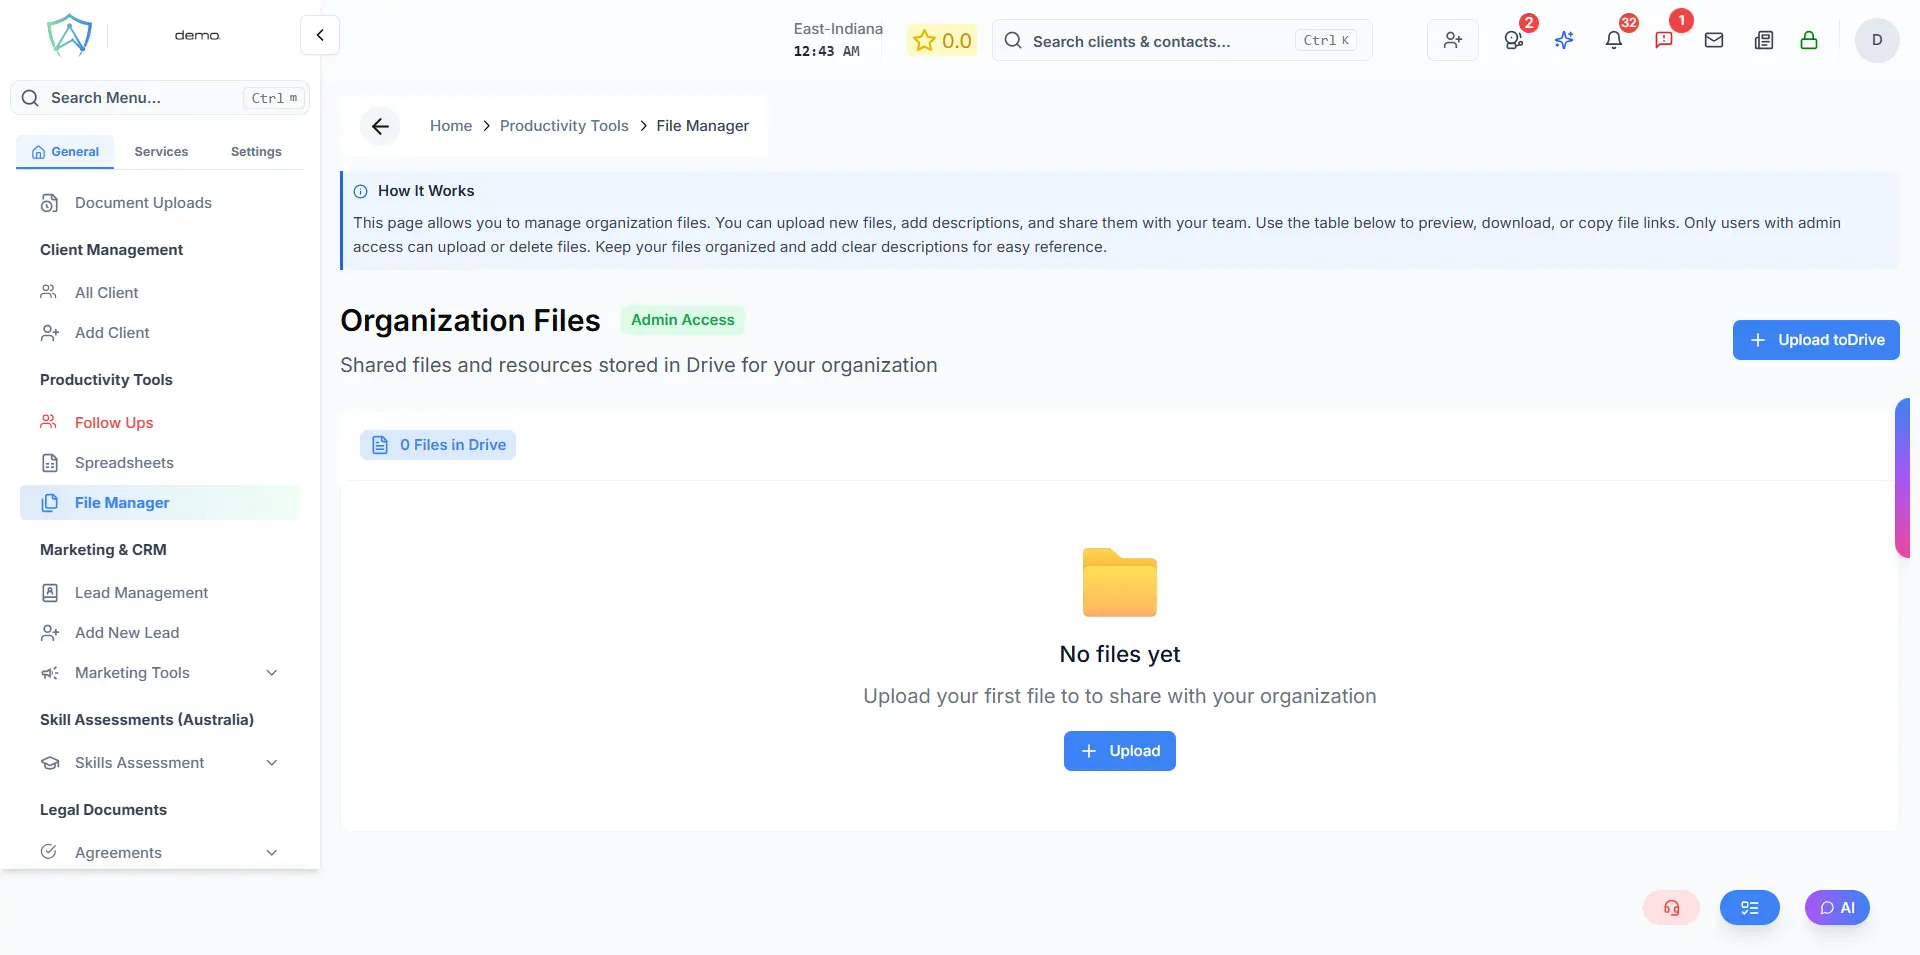This screenshot has height=955, width=1920.
Task: Open Productivity Tools from the breadcrumb
Action: click(564, 126)
